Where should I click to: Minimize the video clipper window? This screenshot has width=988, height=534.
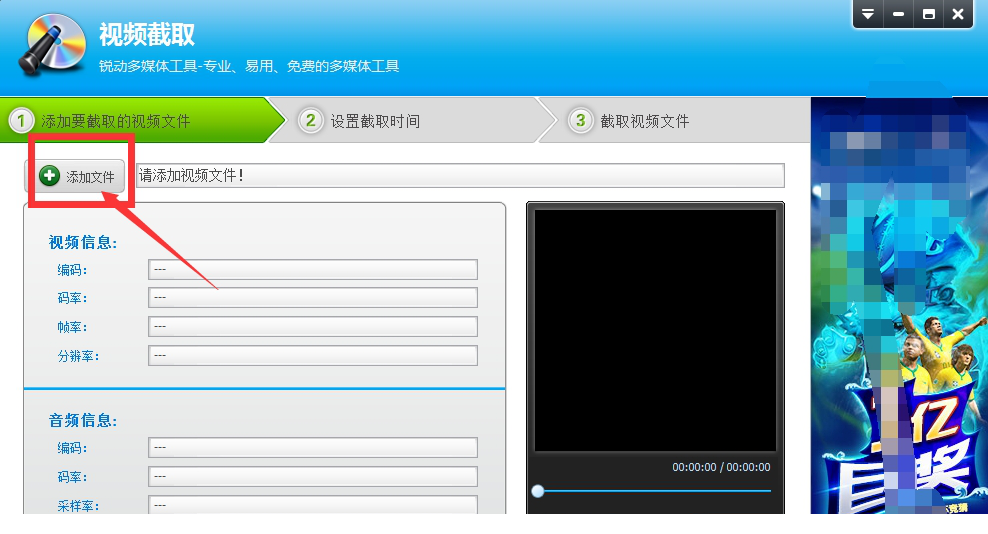pyautogui.click(x=898, y=14)
